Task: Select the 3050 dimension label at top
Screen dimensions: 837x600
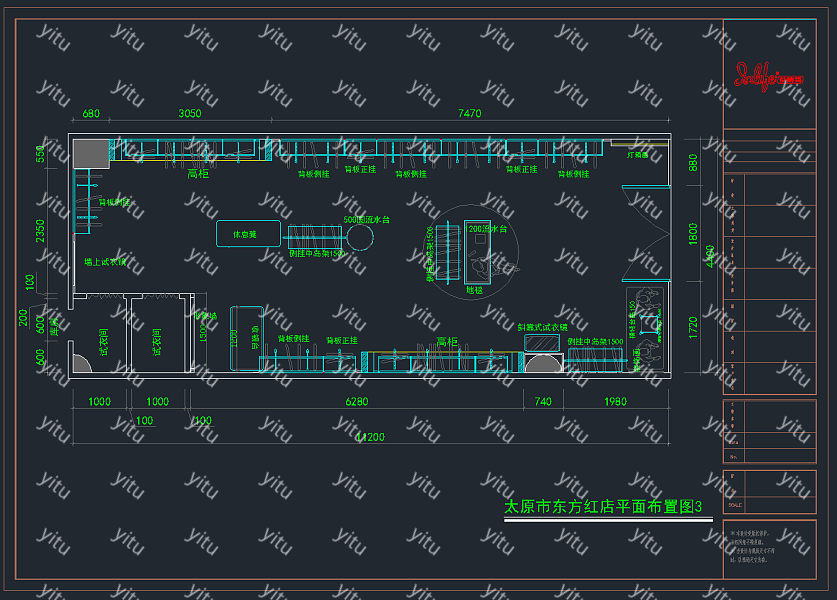Action: click(x=190, y=114)
